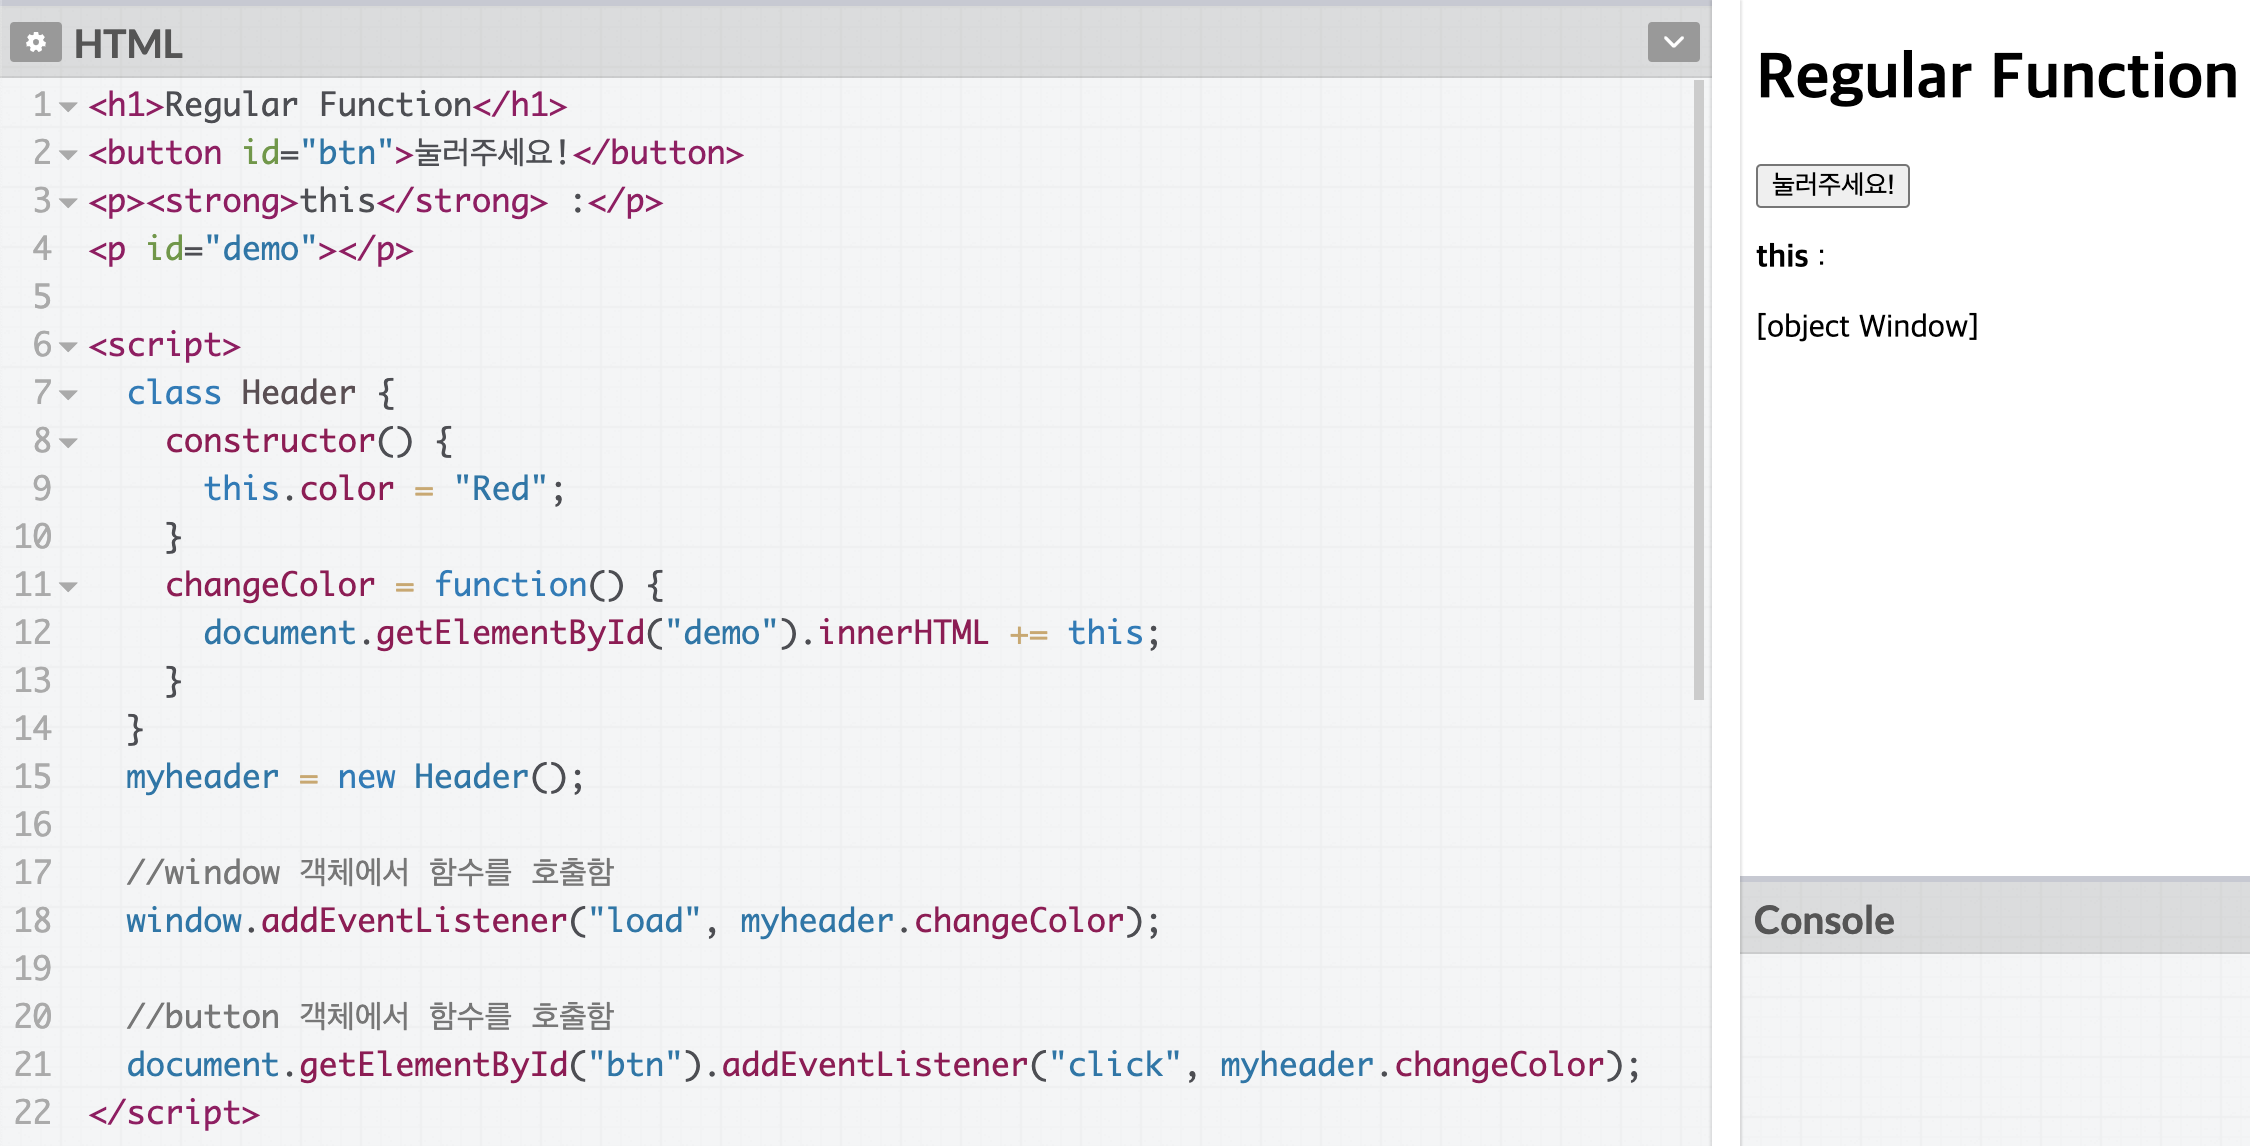This screenshot has height=1146, width=2250.
Task: Click the Regular Function preview heading
Action: [1996, 76]
